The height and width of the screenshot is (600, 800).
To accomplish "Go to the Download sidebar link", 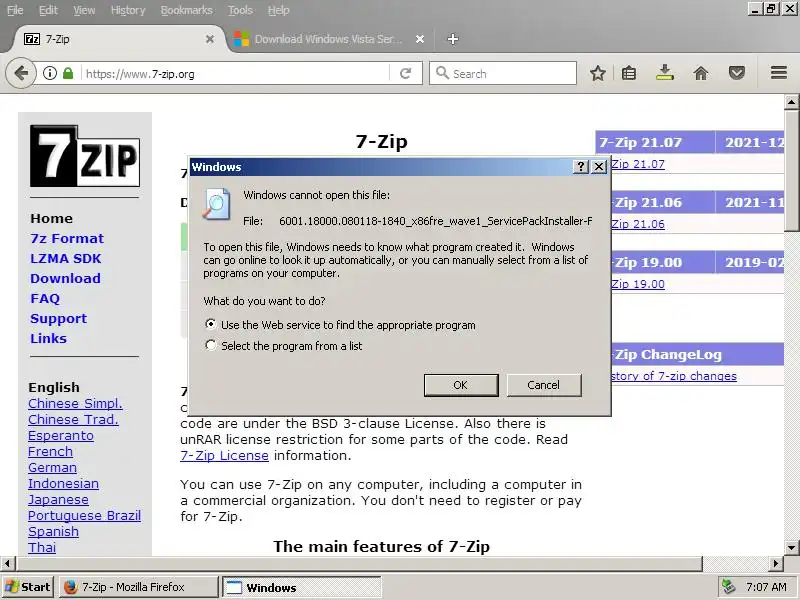I will (x=65, y=279).
